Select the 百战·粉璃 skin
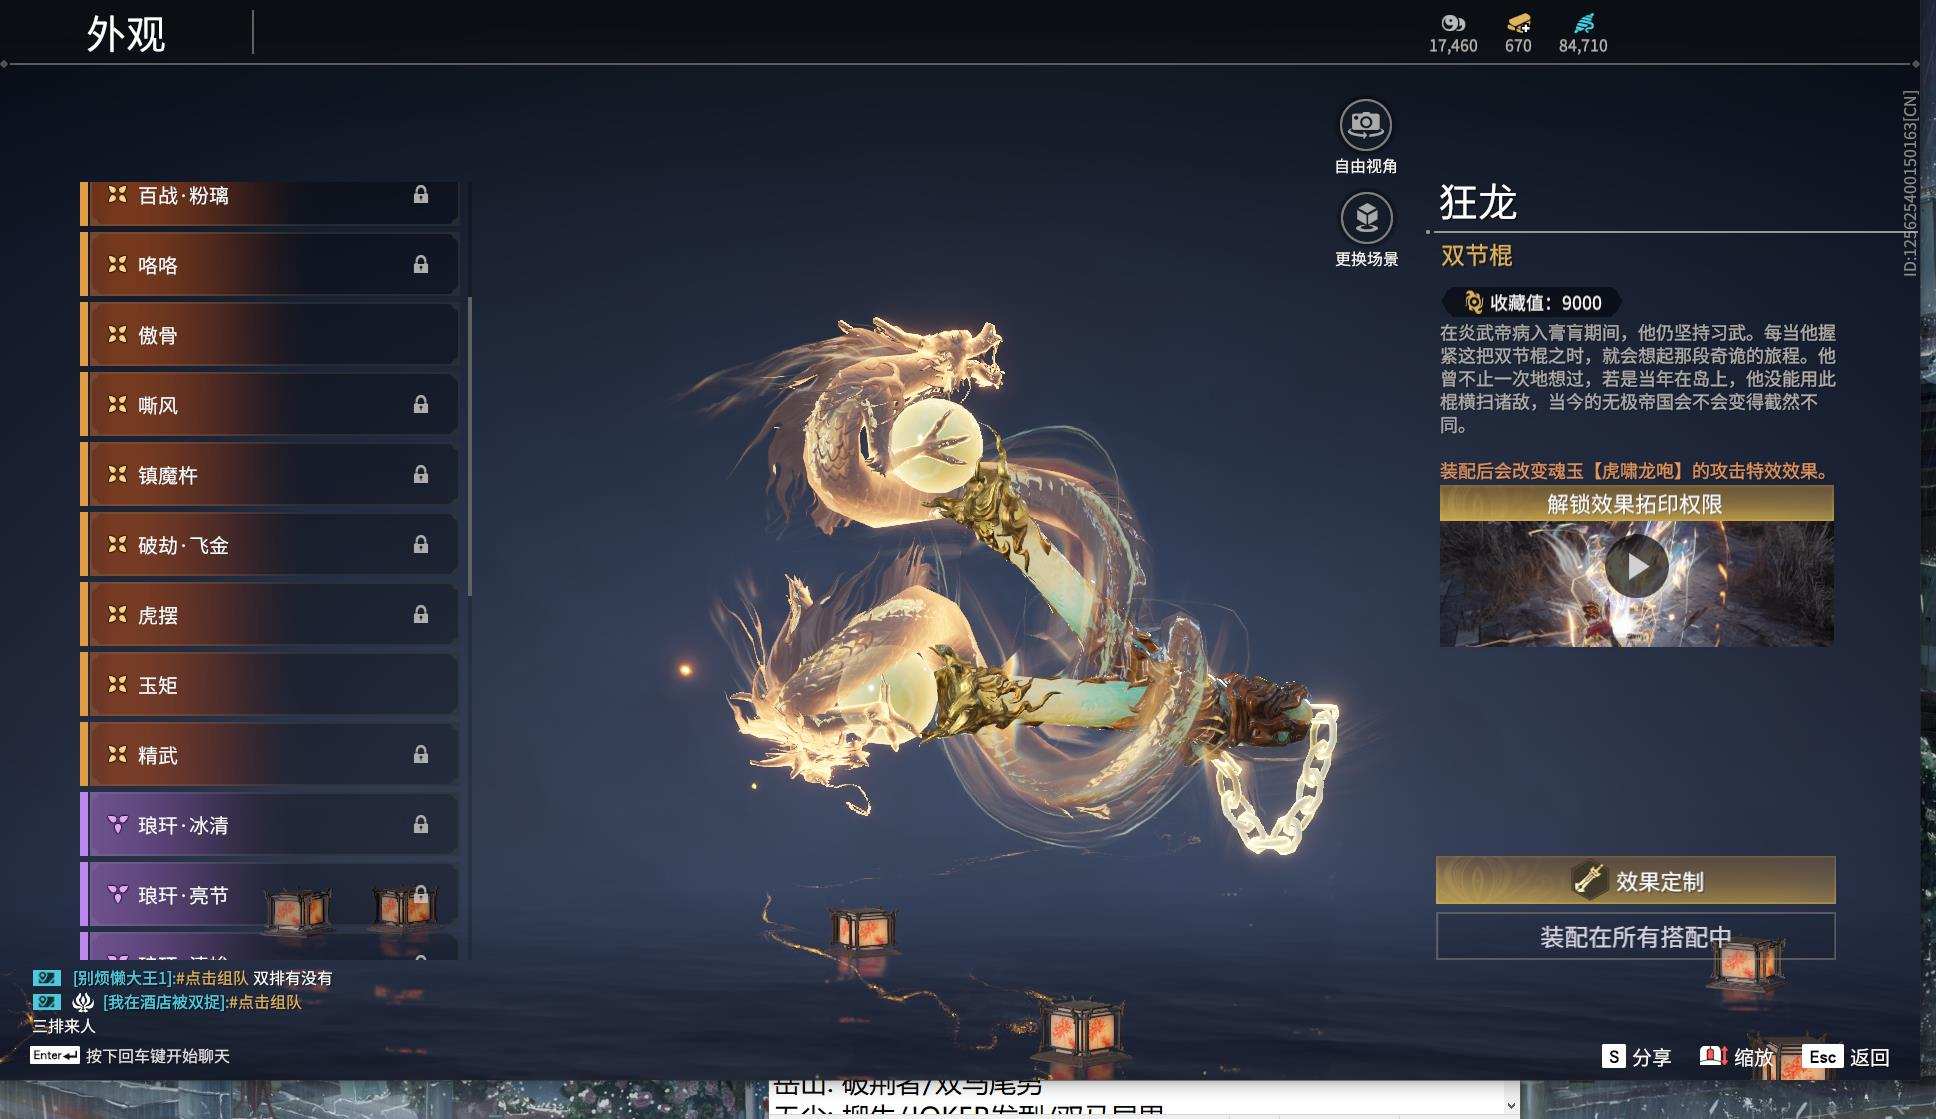 [270, 202]
